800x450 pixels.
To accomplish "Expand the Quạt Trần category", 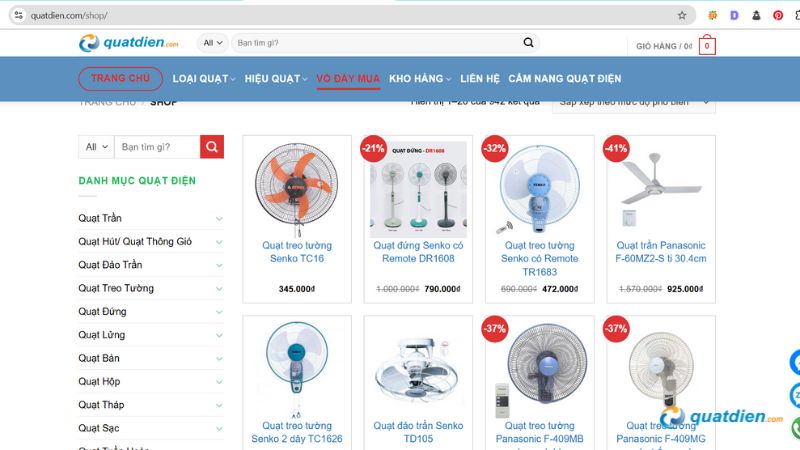I will coord(219,218).
